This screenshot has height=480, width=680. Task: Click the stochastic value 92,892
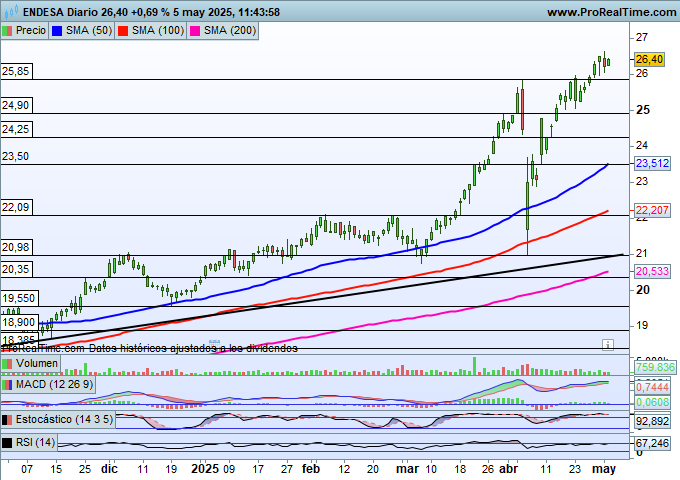[x=653, y=421]
